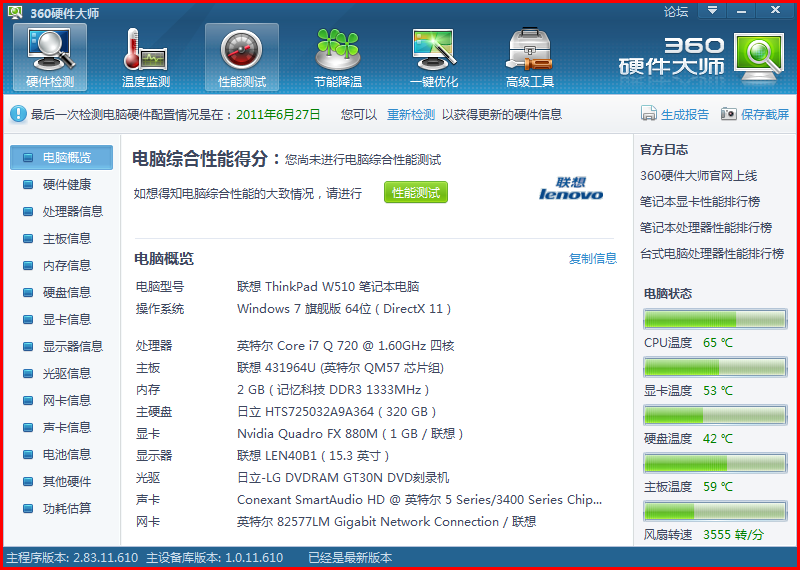
Task: Open 360硬件大师官网上线 log entry
Action: [698, 176]
